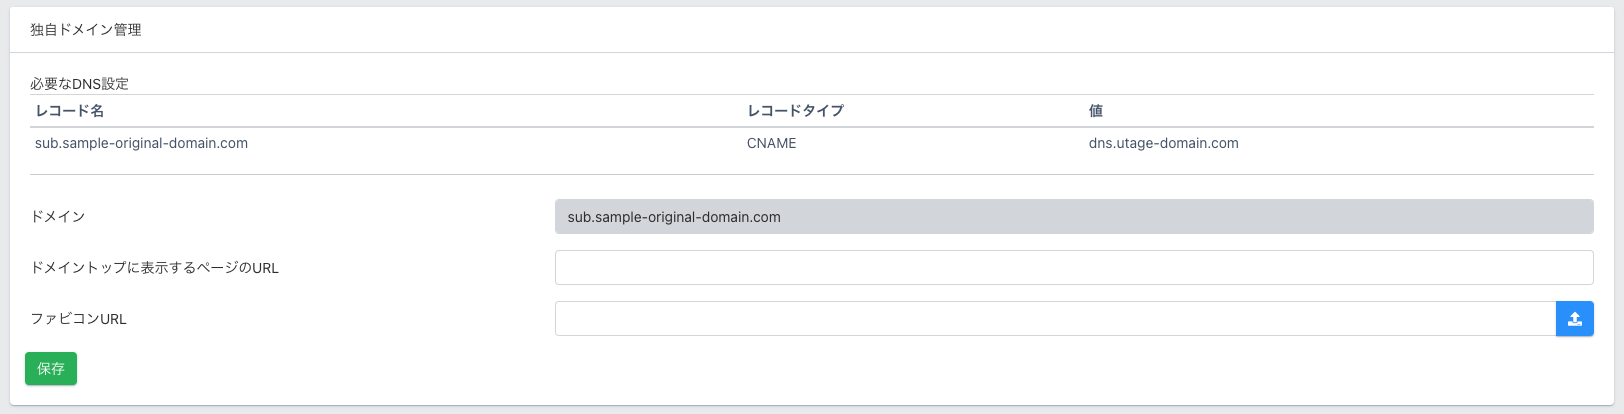Image resolution: width=1624 pixels, height=414 pixels.
Task: Click the 値 column header
Action: [1096, 111]
